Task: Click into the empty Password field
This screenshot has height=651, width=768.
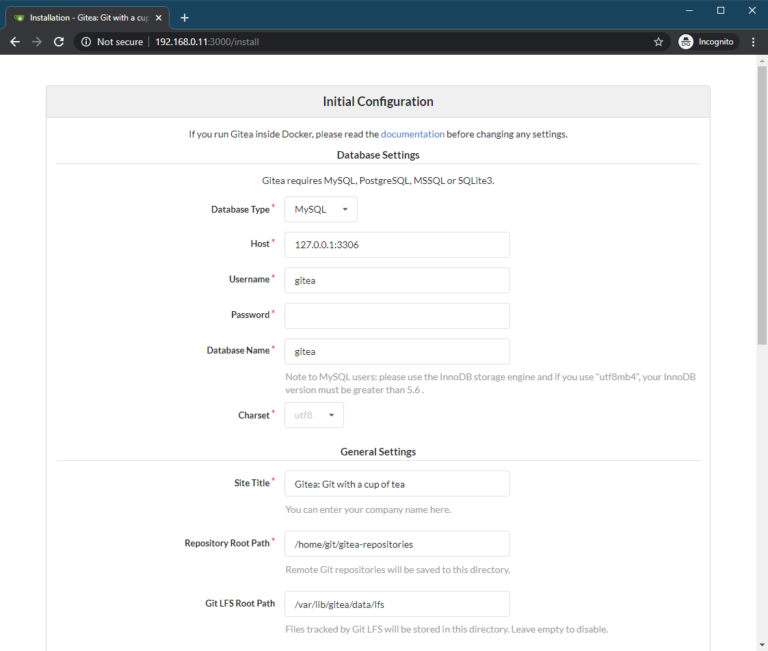Action: (x=397, y=315)
